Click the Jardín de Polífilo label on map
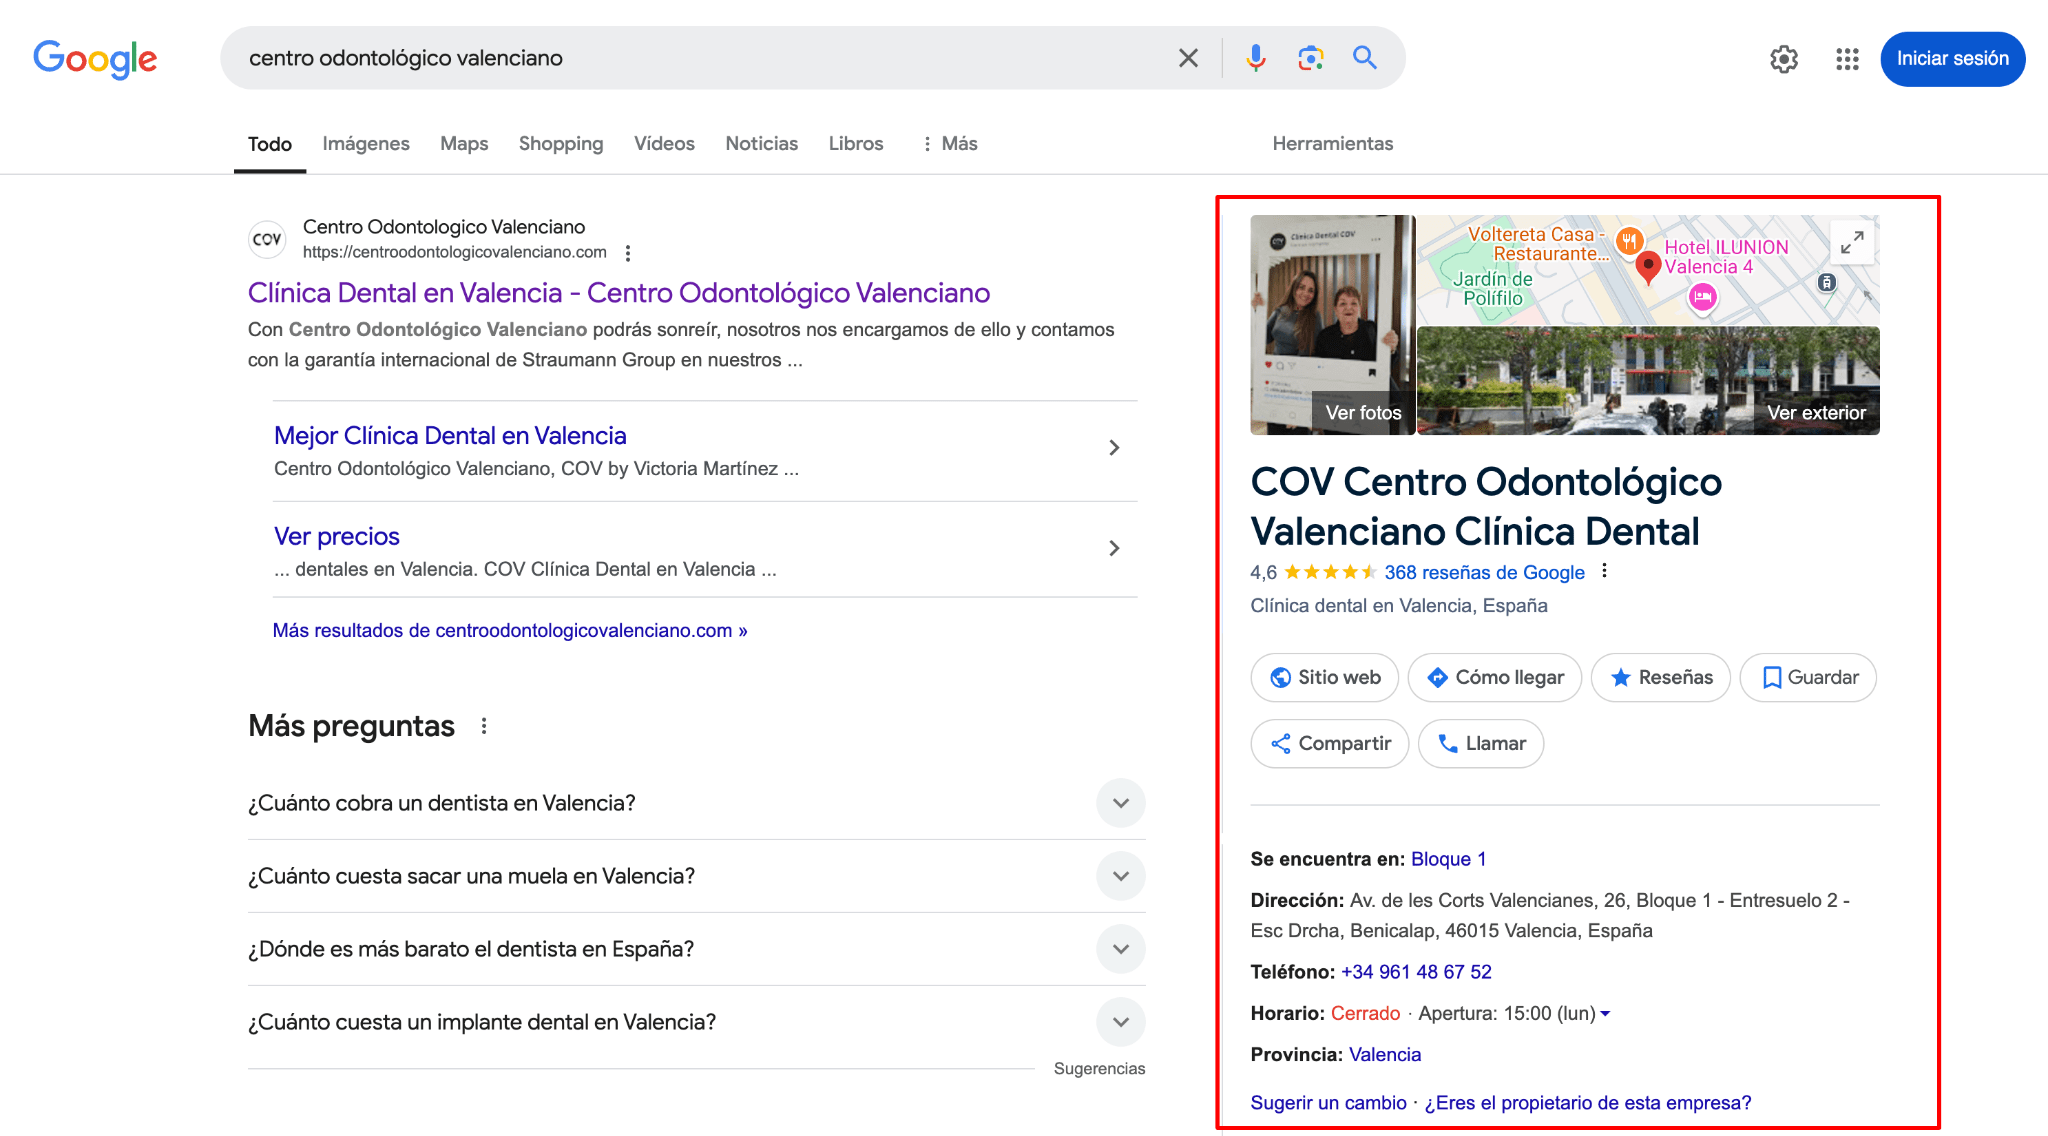2048x1136 pixels. tap(1493, 289)
